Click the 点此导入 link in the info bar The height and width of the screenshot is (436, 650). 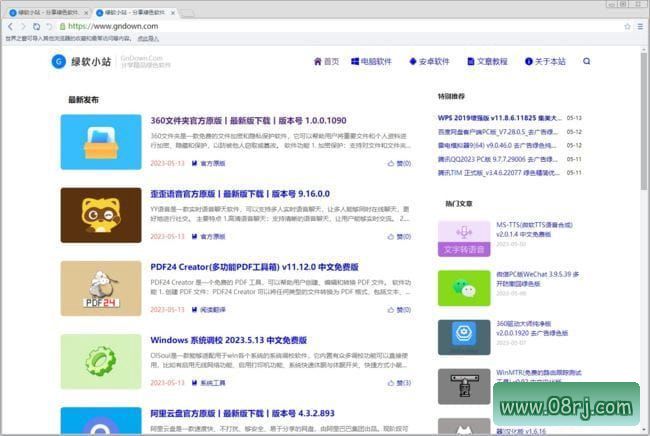coord(148,39)
